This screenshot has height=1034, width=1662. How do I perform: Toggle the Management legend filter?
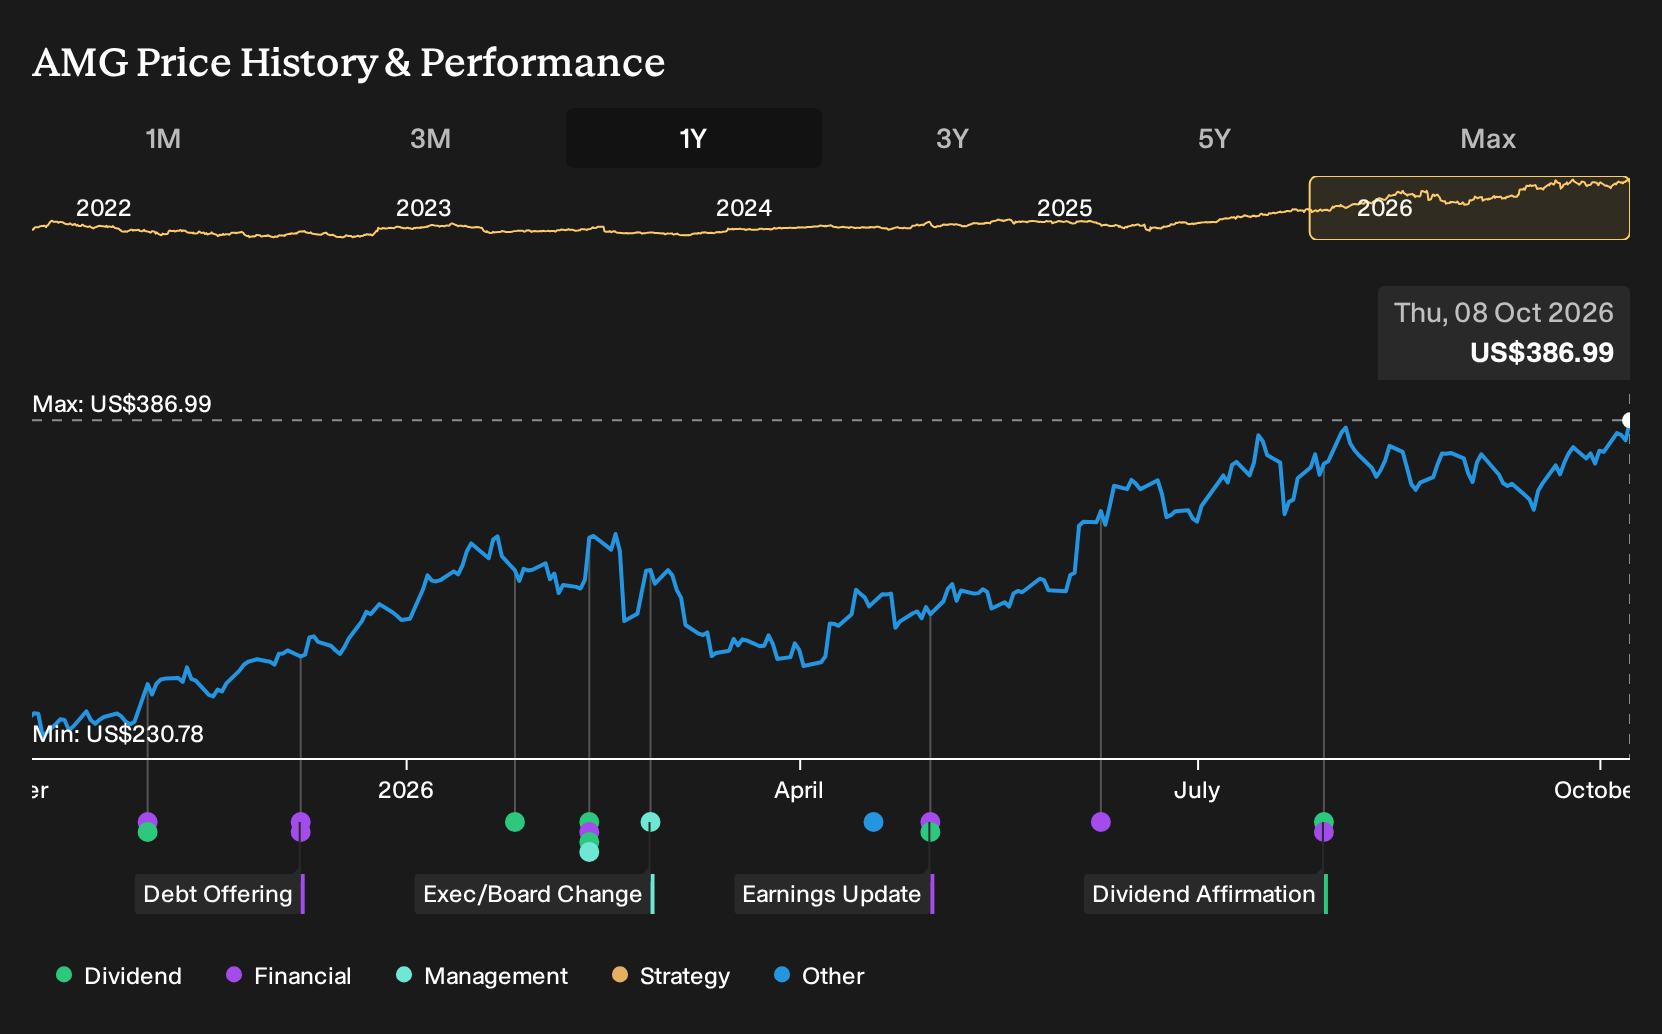482,976
